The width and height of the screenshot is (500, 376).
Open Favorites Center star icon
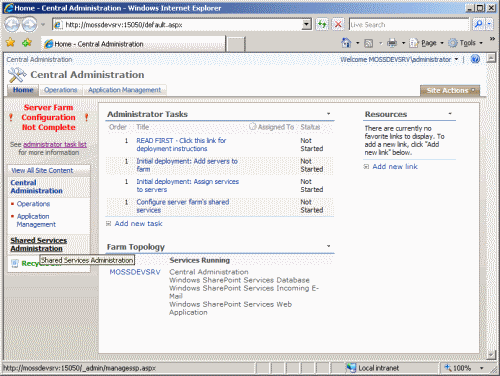pyautogui.click(x=11, y=43)
